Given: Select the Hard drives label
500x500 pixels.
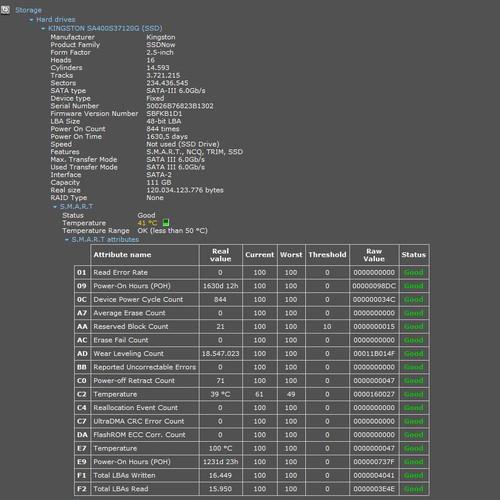Looking at the screenshot, I should tap(56, 20).
